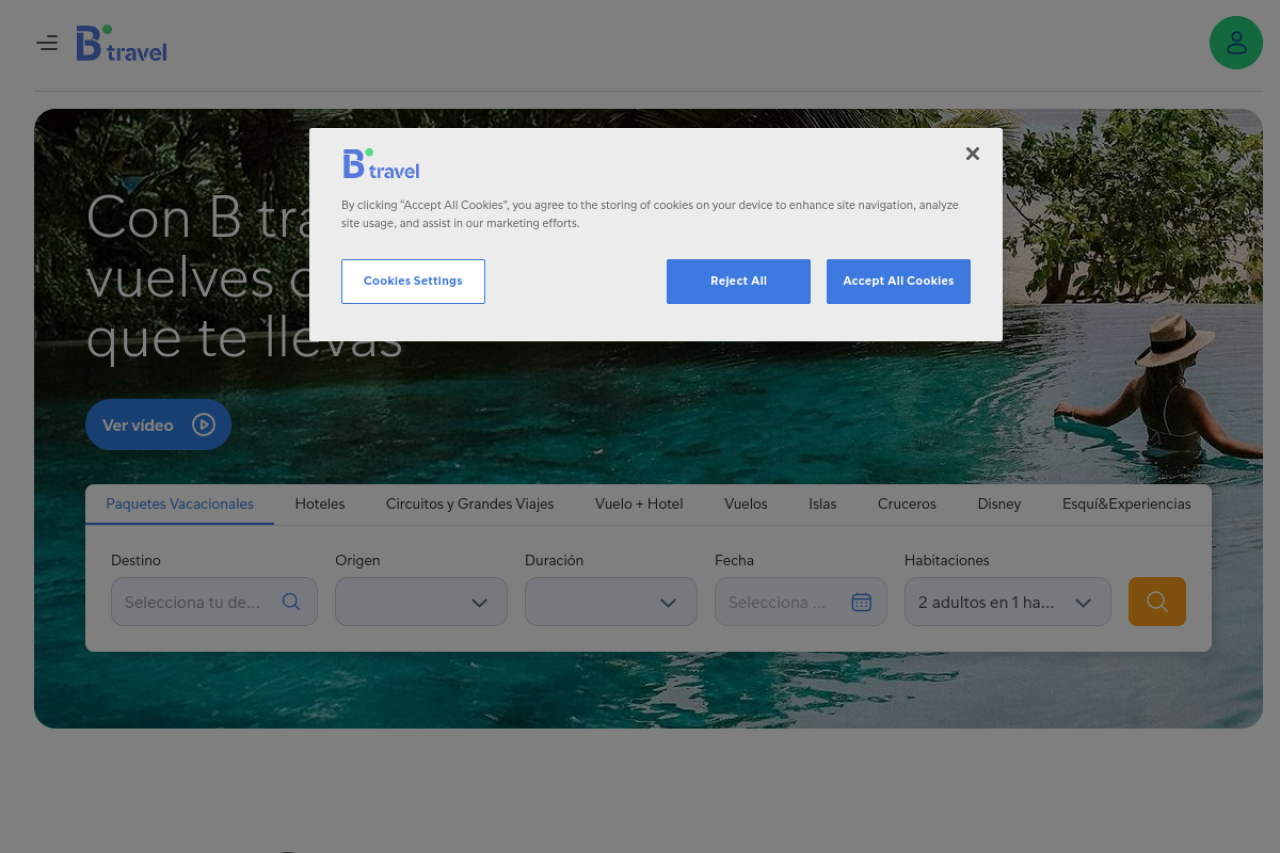This screenshot has height=853, width=1280.
Task: Select the Circuitos y Grandes Viajes tab
Action: pyautogui.click(x=470, y=504)
